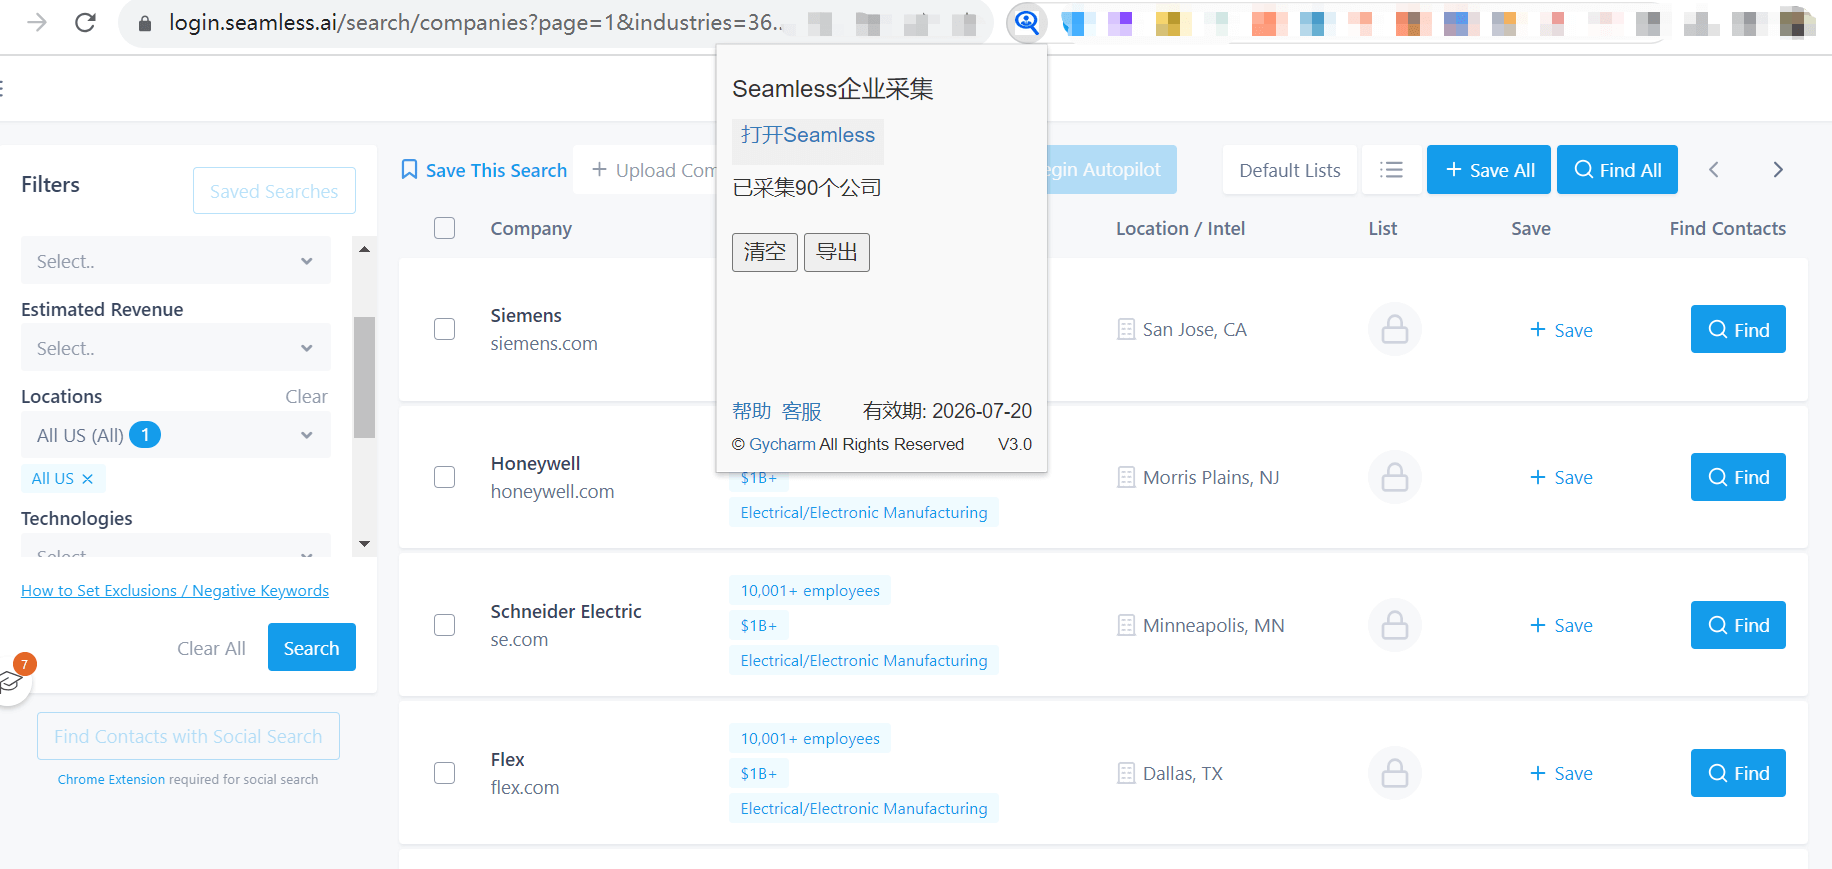Image resolution: width=1832 pixels, height=869 pixels.
Task: Click the Save All button
Action: point(1489,170)
